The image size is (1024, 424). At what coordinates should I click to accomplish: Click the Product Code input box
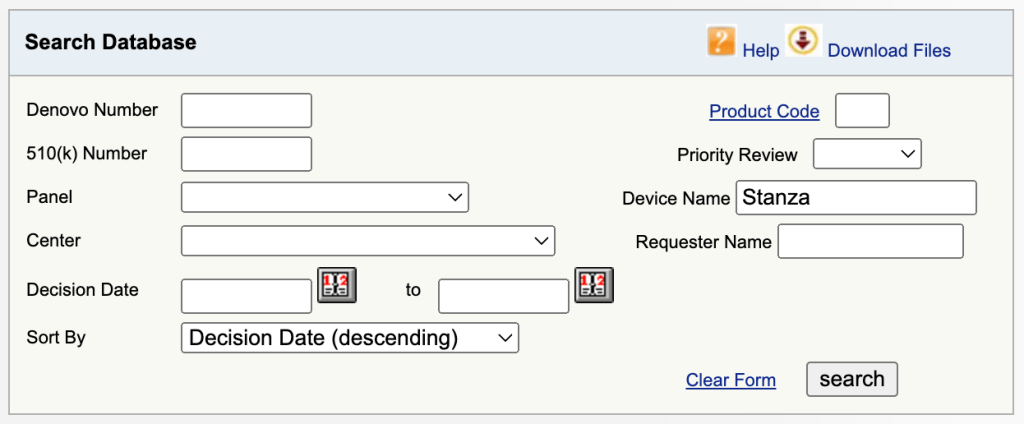click(x=863, y=110)
